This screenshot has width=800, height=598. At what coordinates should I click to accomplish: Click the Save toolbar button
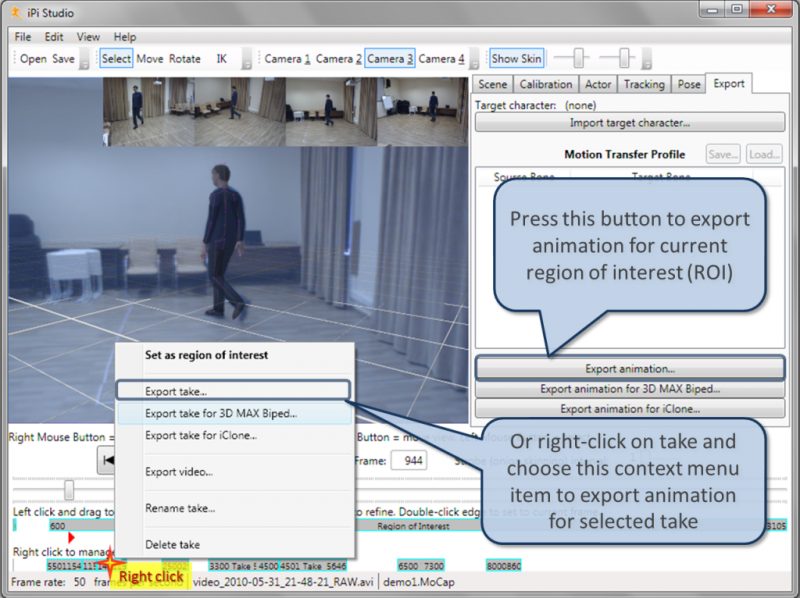[x=63, y=59]
